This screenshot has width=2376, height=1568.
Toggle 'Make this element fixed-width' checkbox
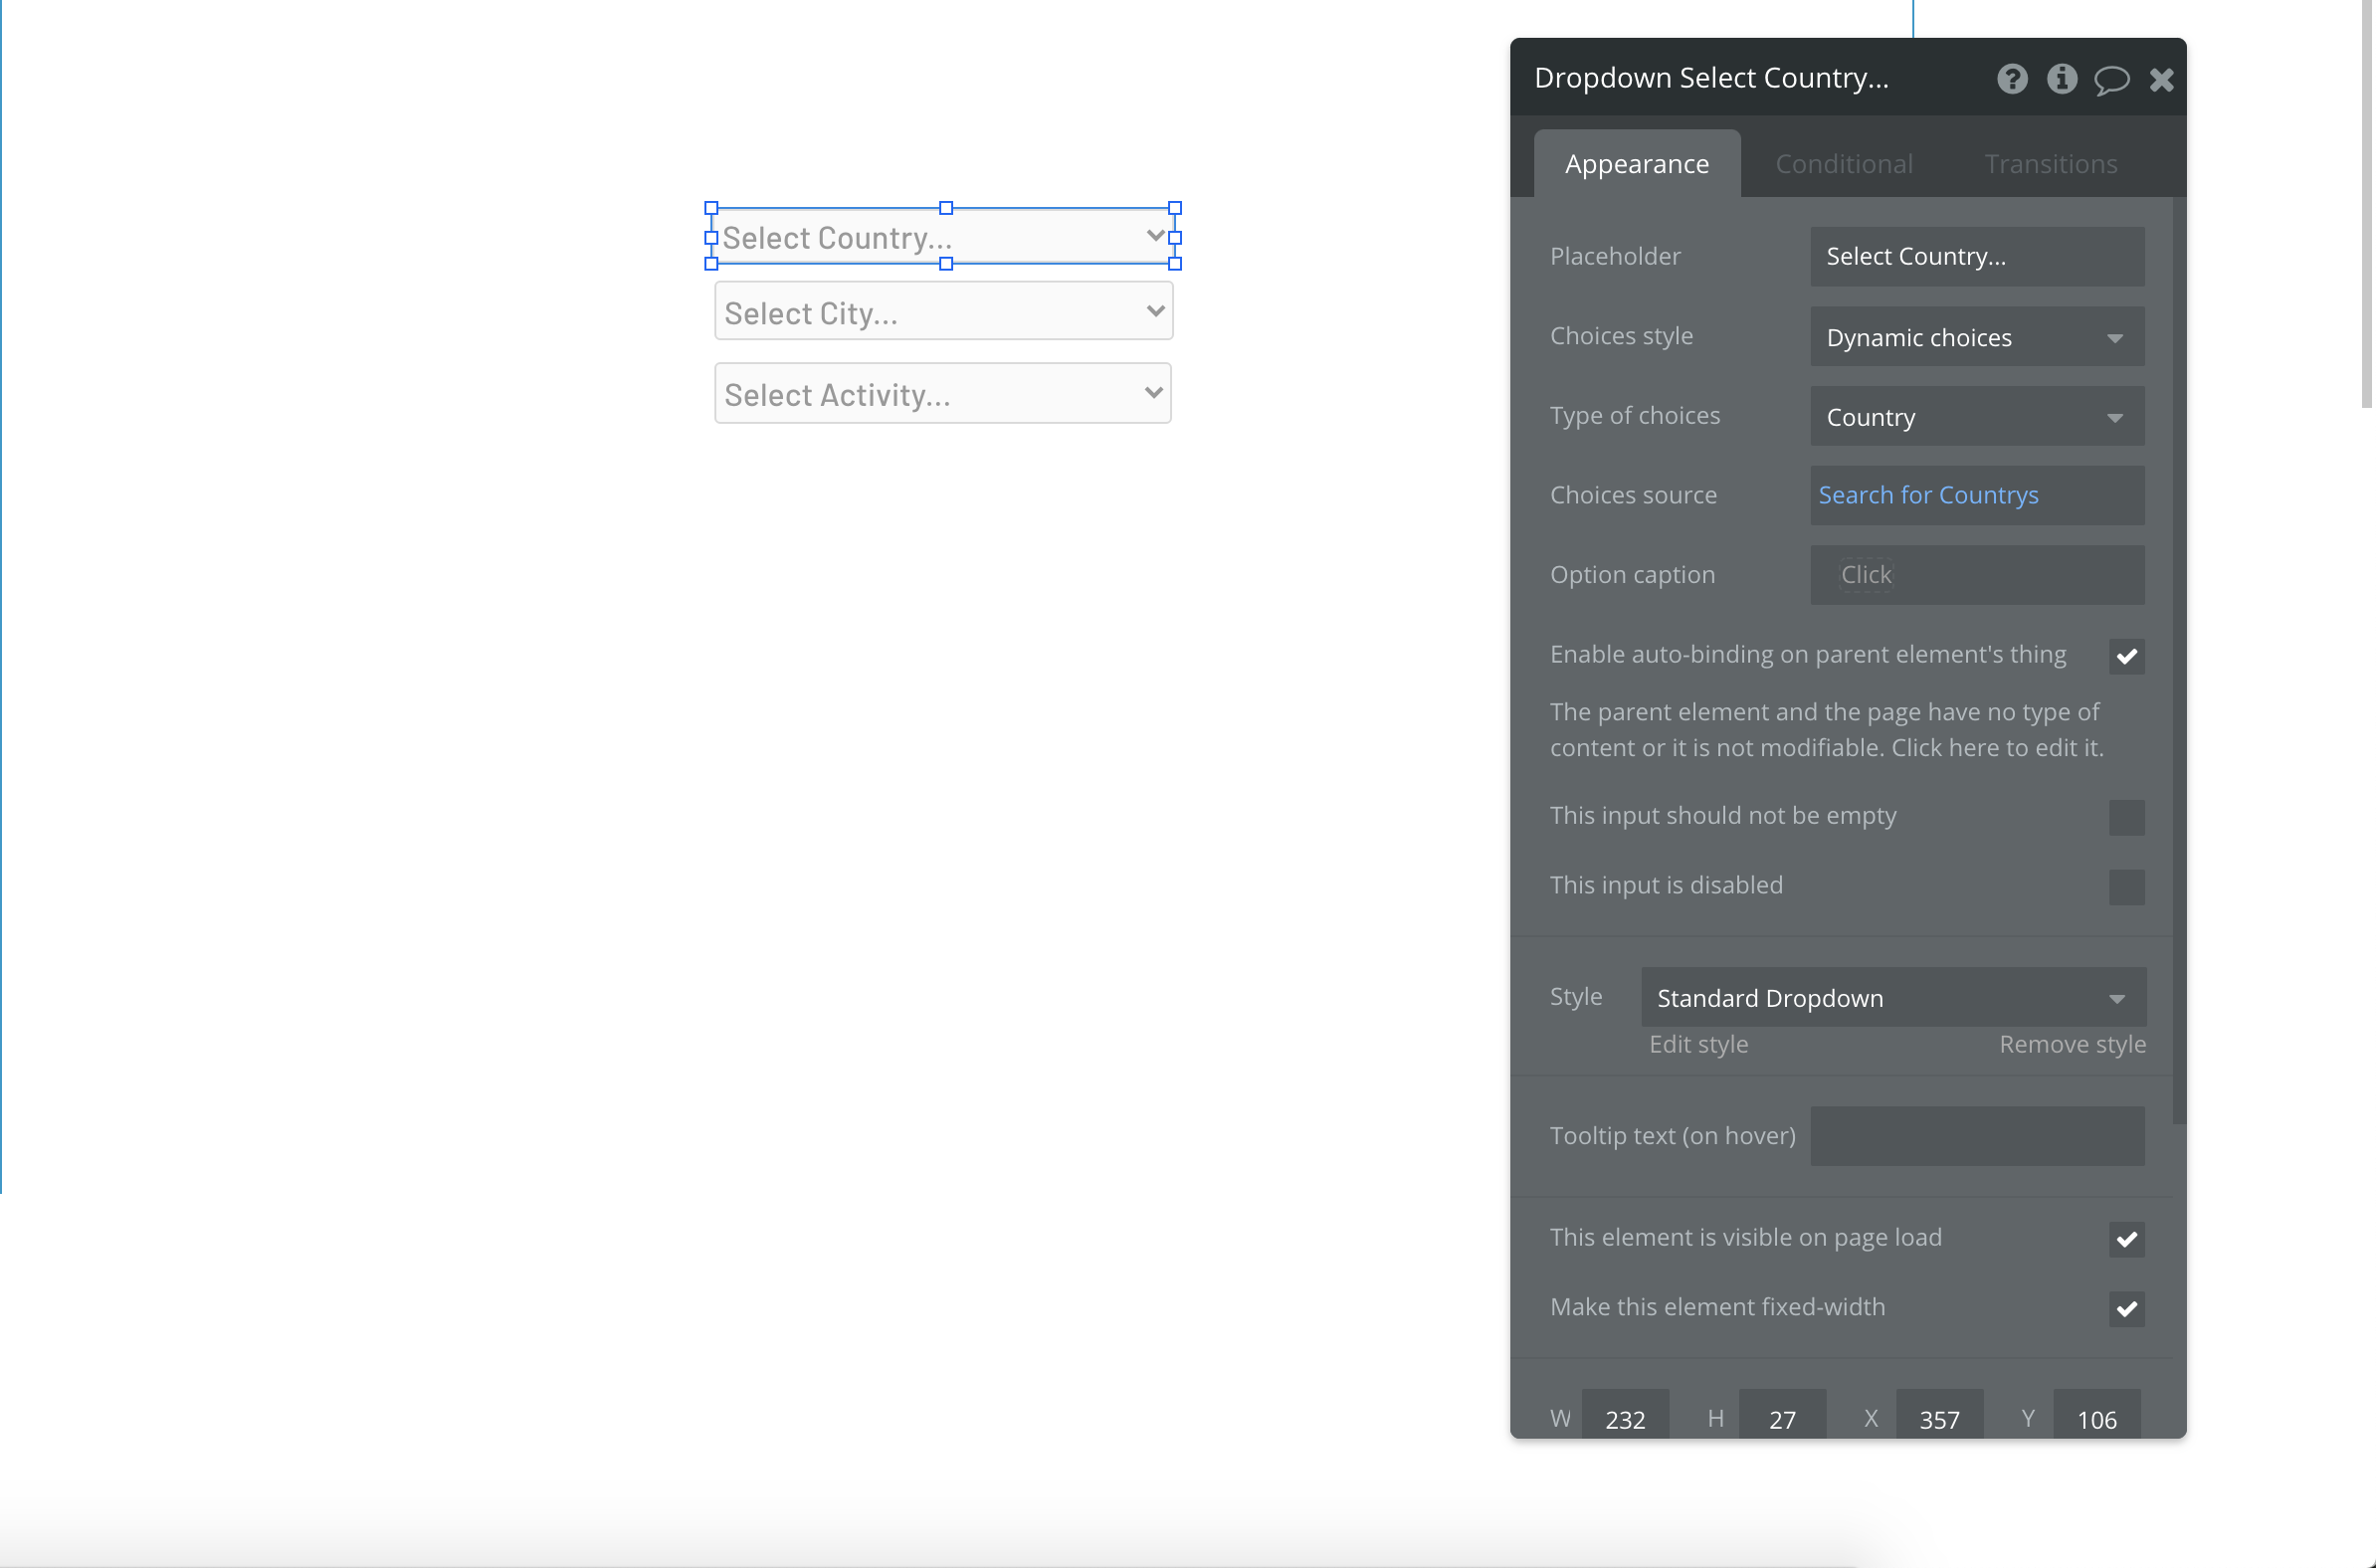[x=2126, y=1309]
